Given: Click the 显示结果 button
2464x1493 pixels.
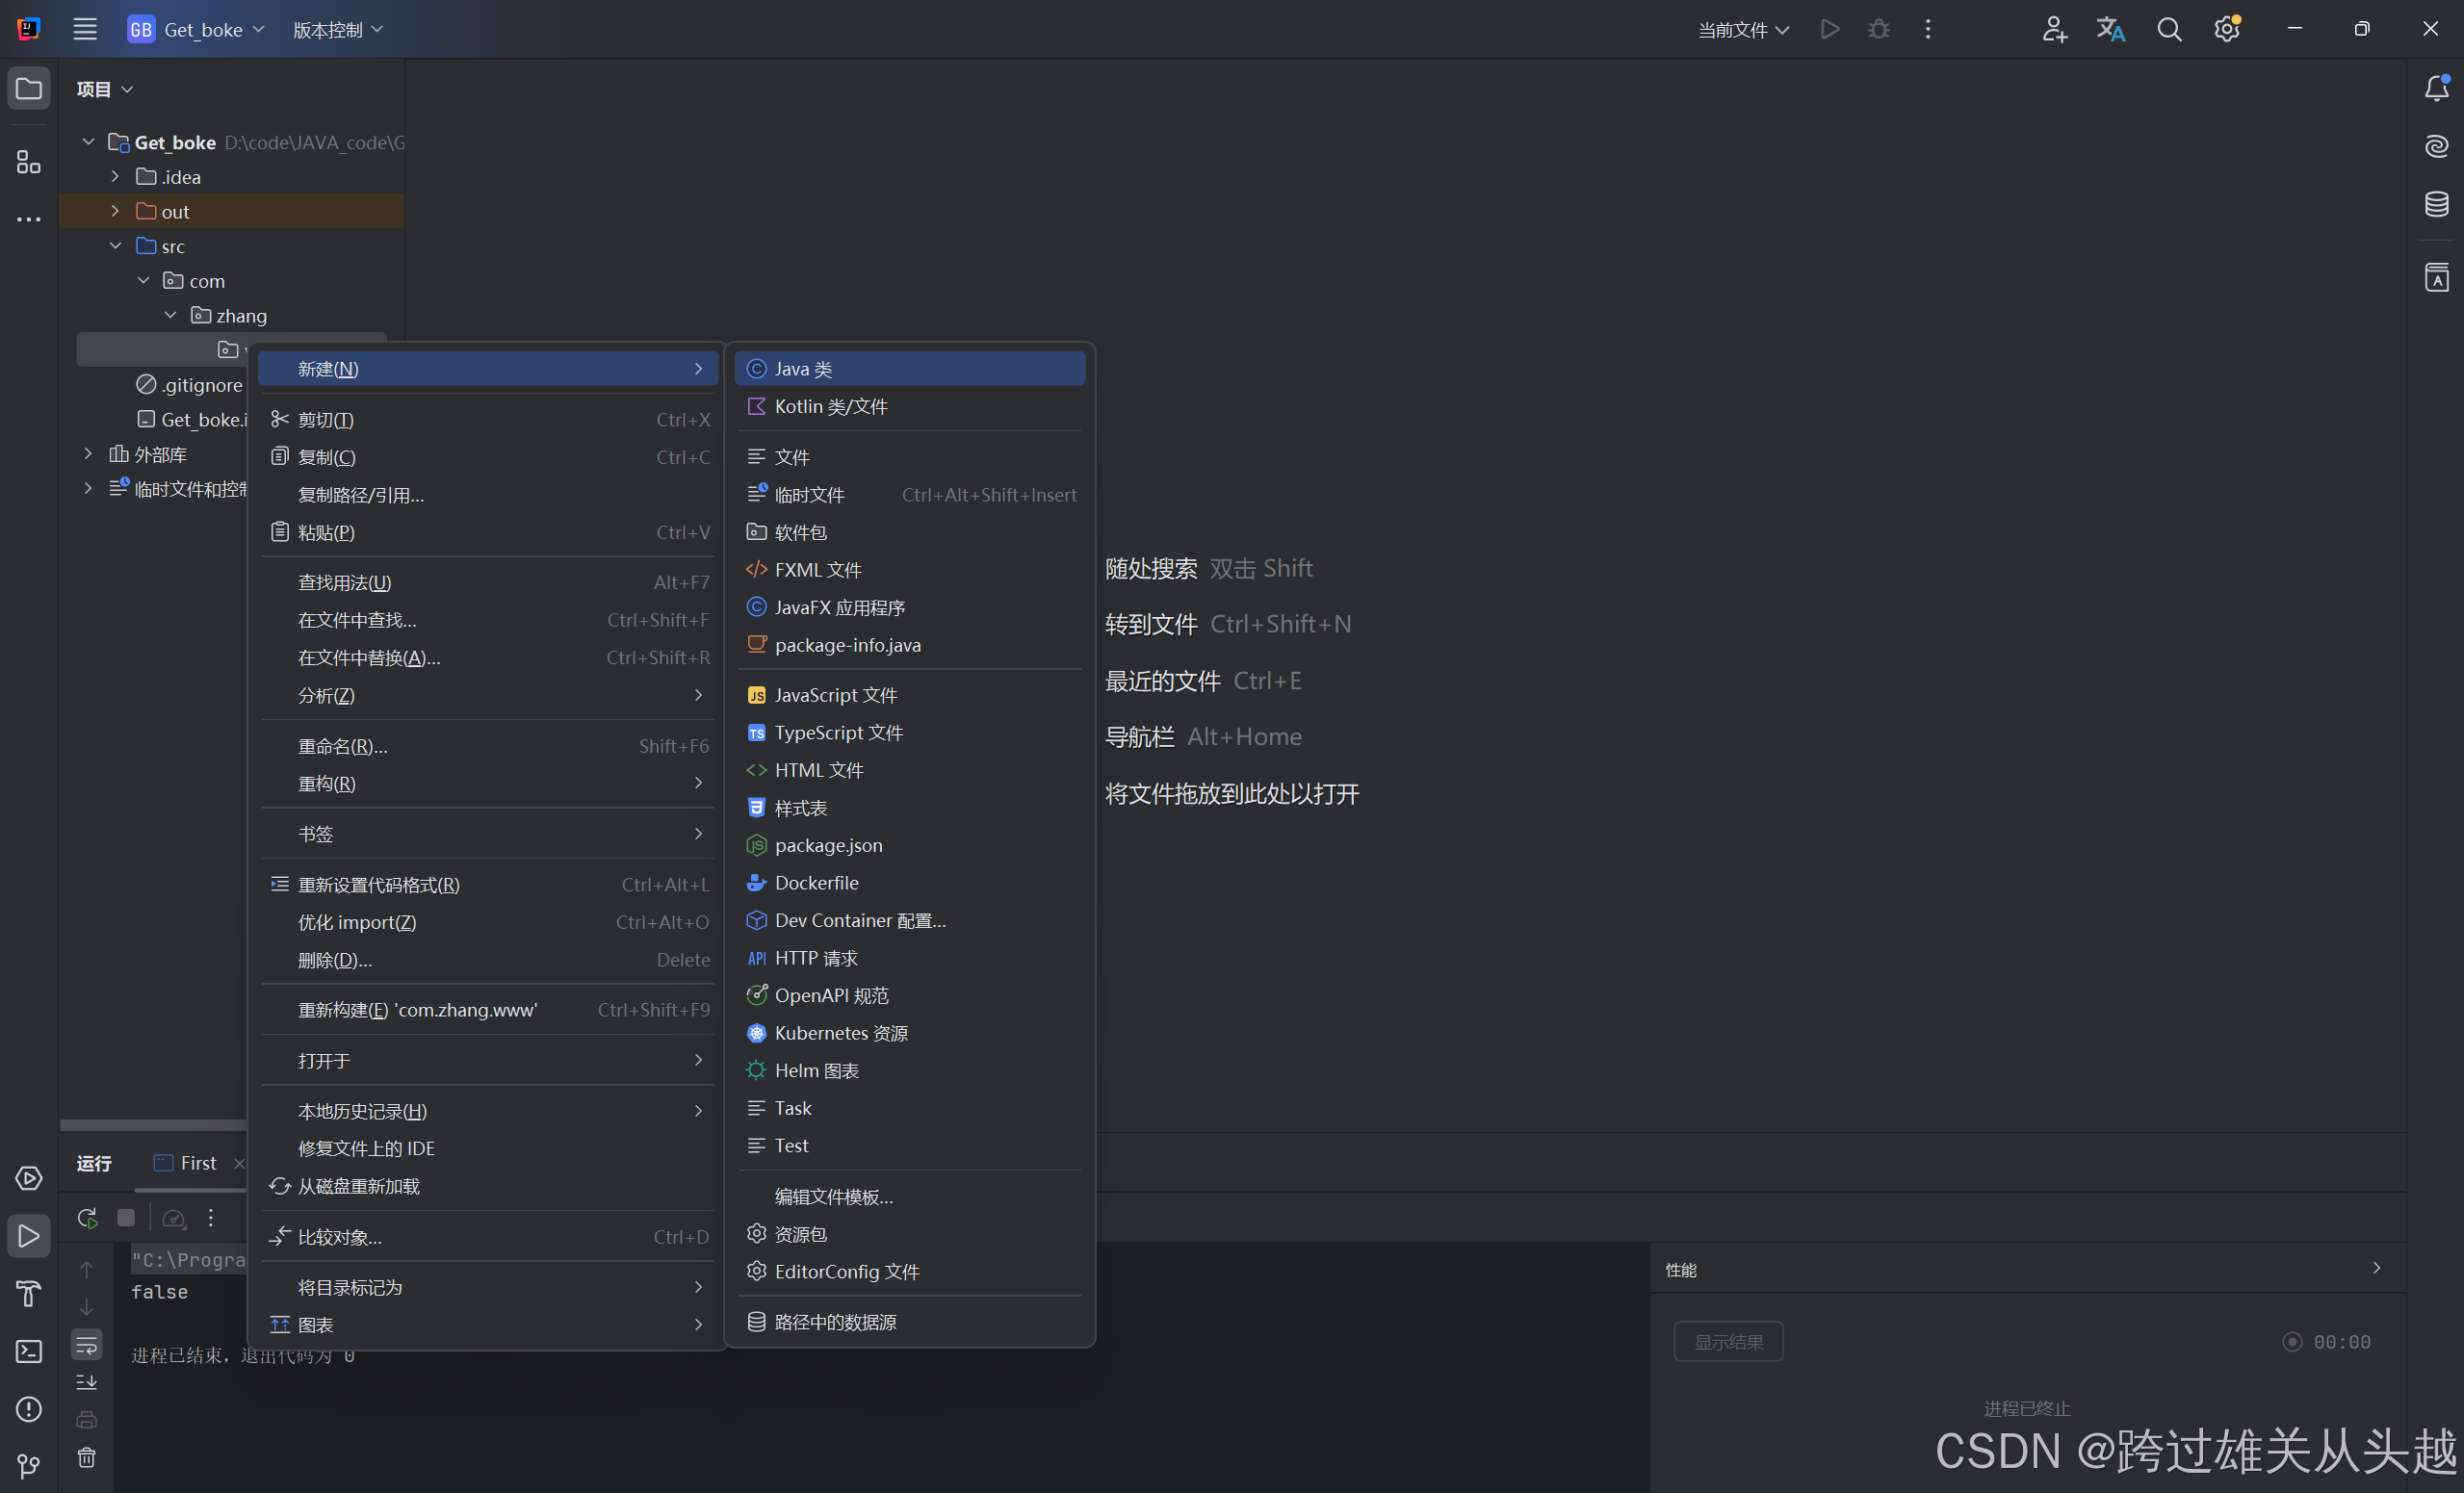Looking at the screenshot, I should tap(1727, 1341).
